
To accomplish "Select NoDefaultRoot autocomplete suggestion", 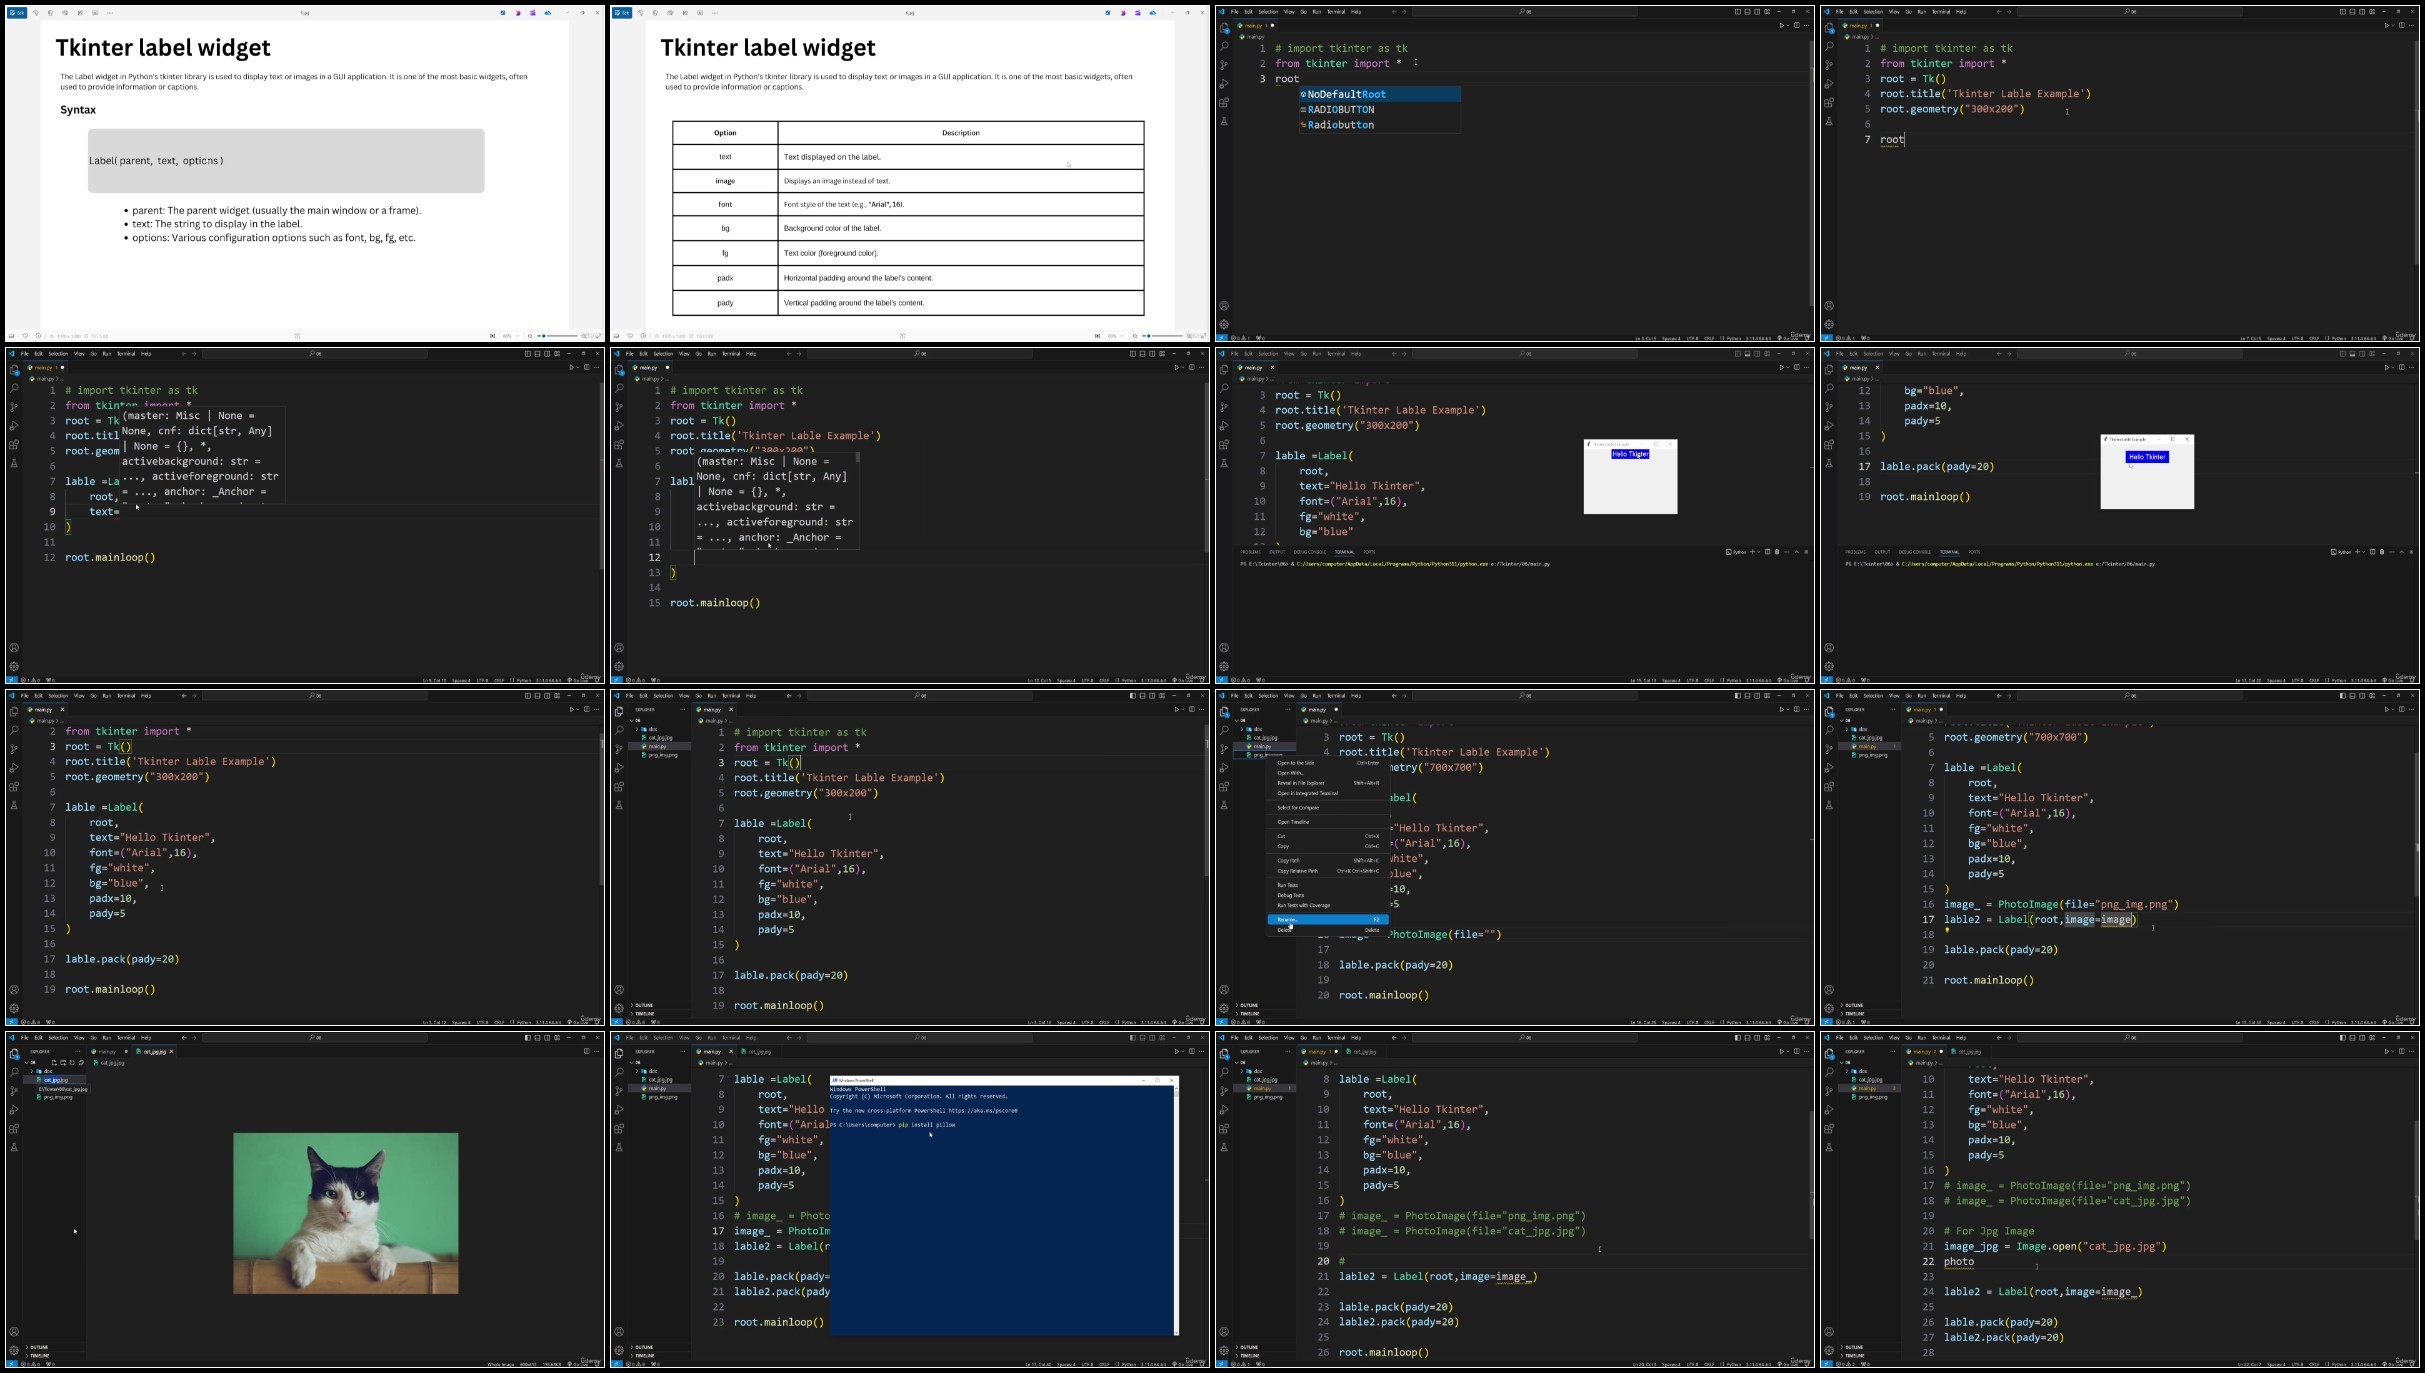I will click(x=1380, y=94).
